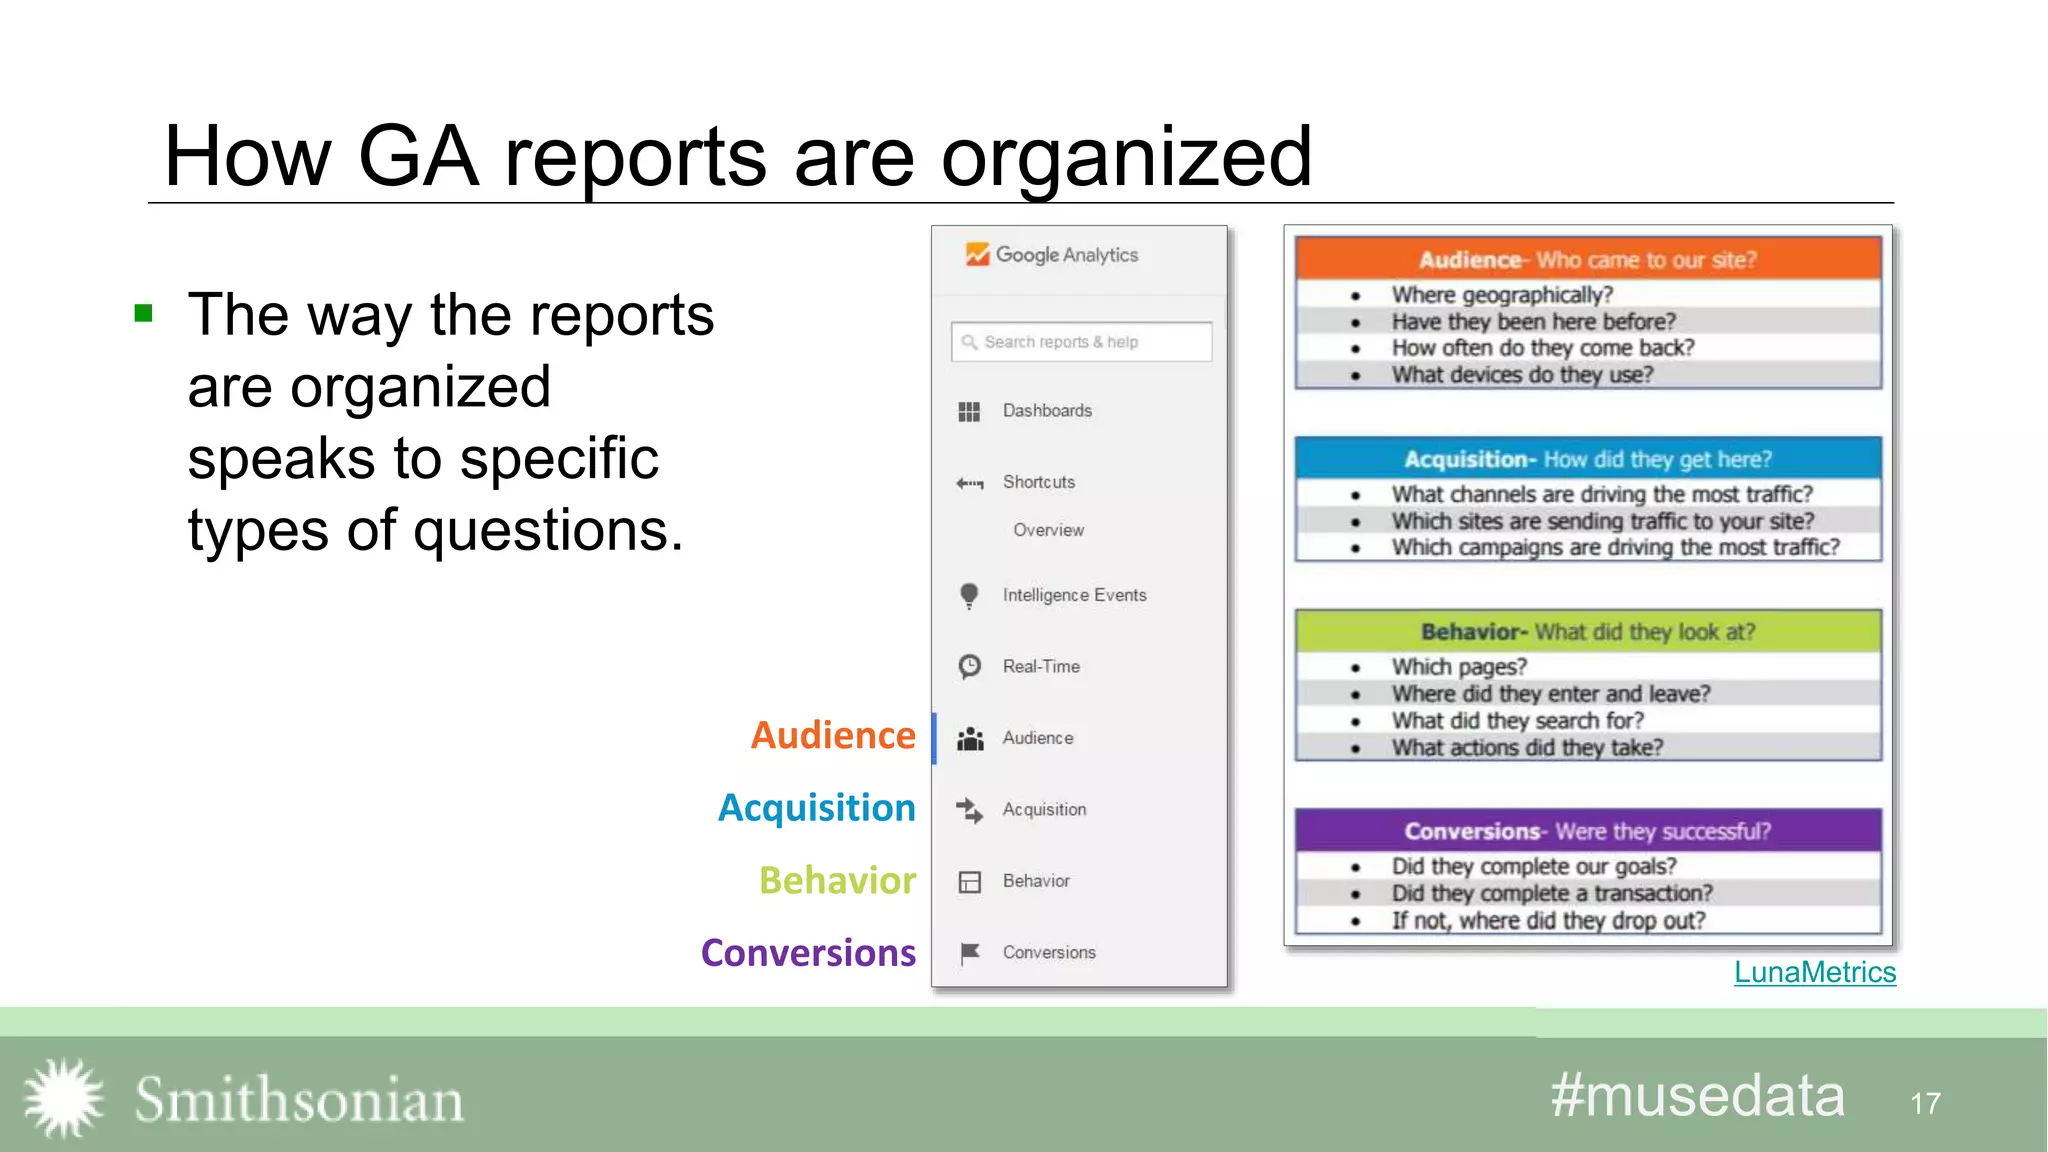Click the orange Audience header bar
The height and width of the screenshot is (1152, 2048).
click(1588, 259)
